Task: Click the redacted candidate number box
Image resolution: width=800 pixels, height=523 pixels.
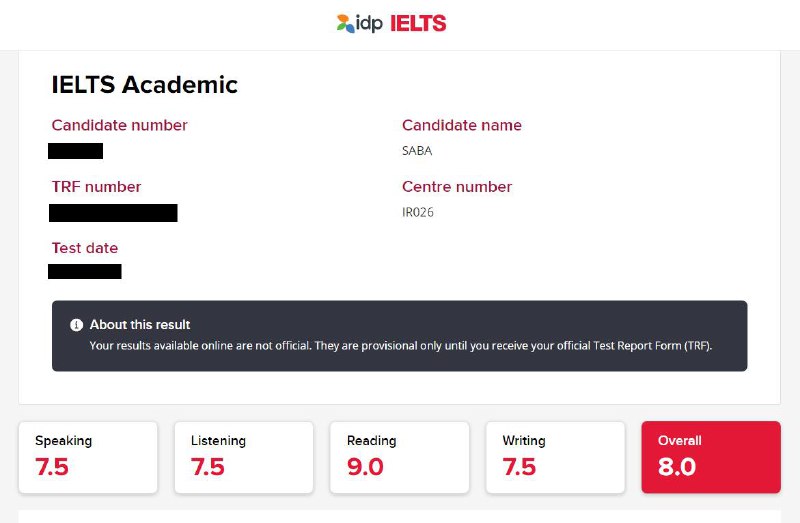Action: click(x=76, y=151)
